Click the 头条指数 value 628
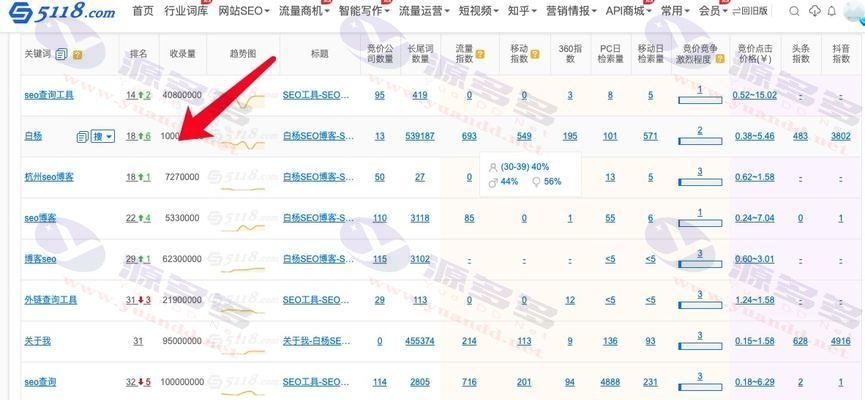865x400 pixels. pyautogui.click(x=800, y=341)
